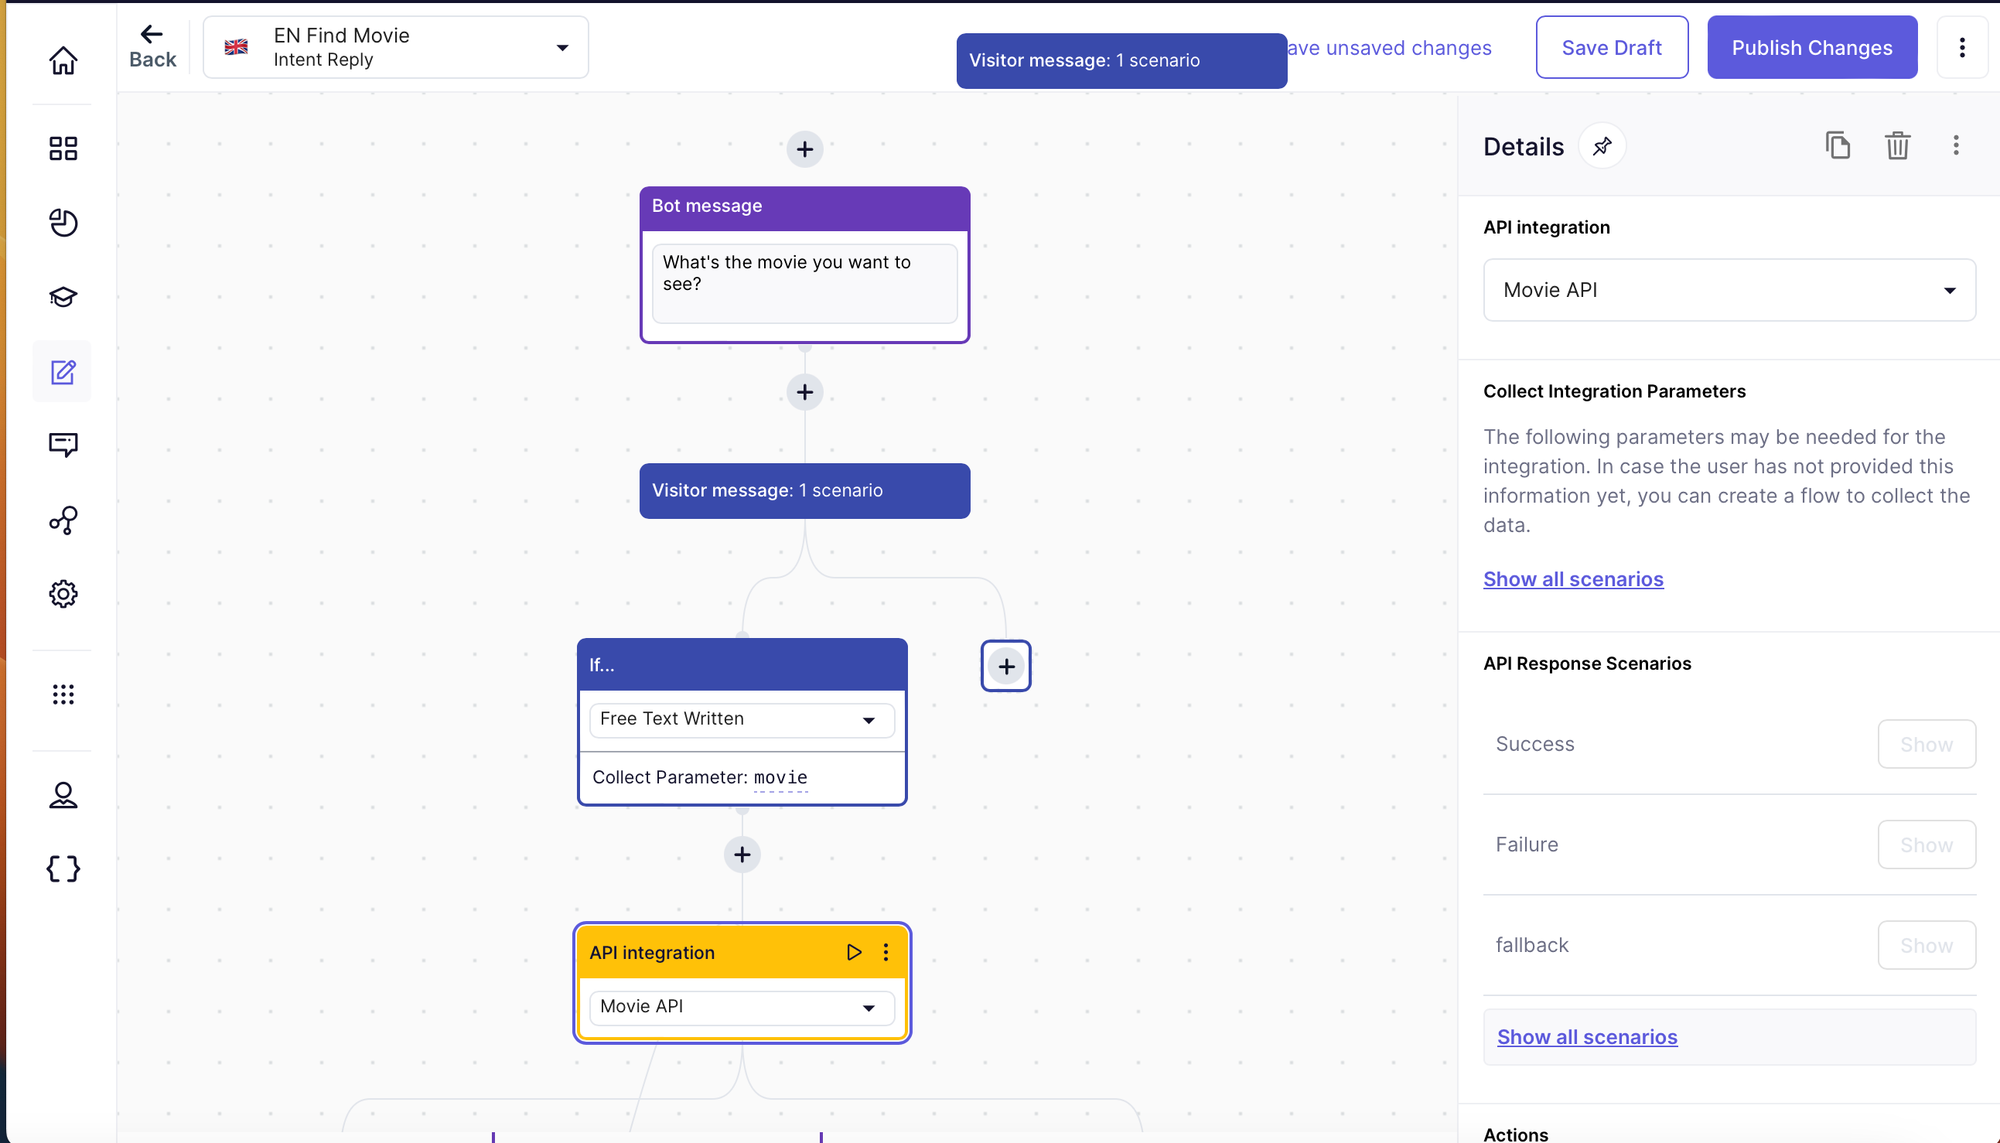The height and width of the screenshot is (1143, 2000).
Task: Click the curly braces code icon
Action: pyautogui.click(x=63, y=868)
